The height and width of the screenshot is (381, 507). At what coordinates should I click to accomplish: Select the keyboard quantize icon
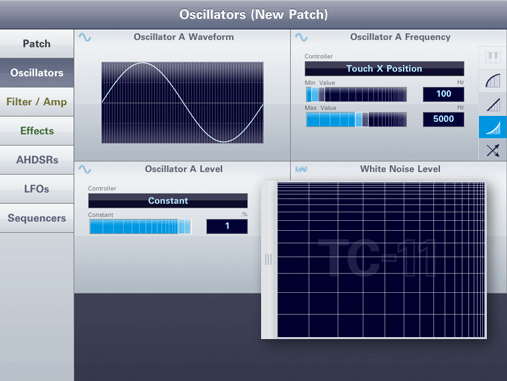[x=493, y=57]
